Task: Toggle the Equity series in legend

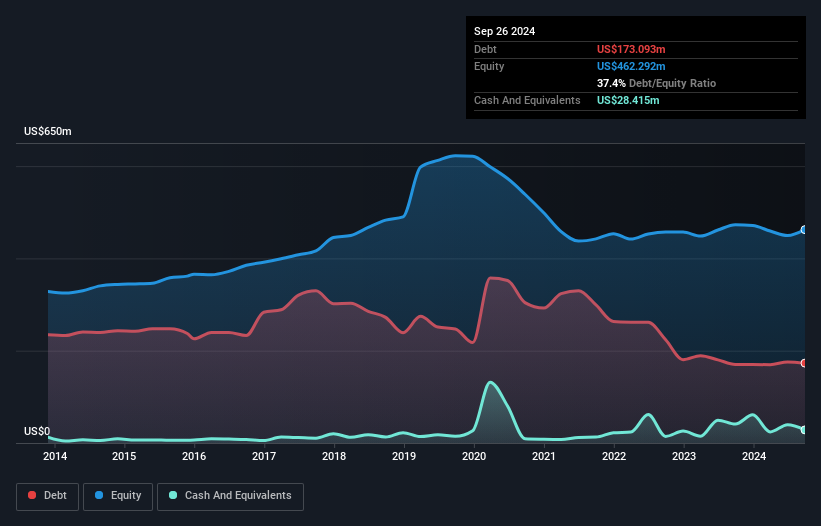Action: pos(118,496)
